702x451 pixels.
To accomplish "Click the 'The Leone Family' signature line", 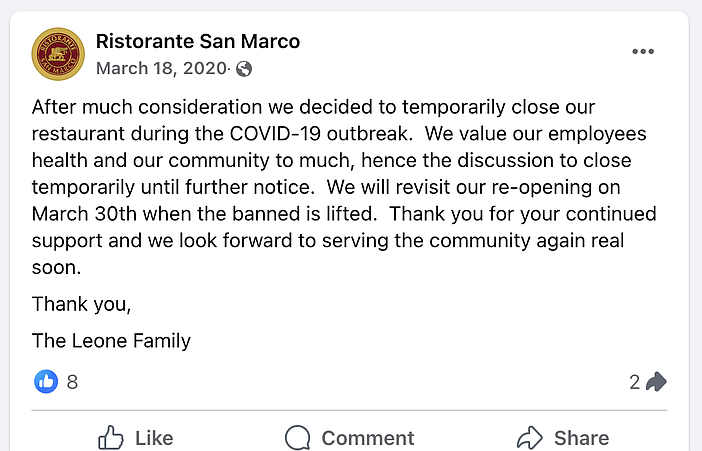I will click(x=111, y=340).
